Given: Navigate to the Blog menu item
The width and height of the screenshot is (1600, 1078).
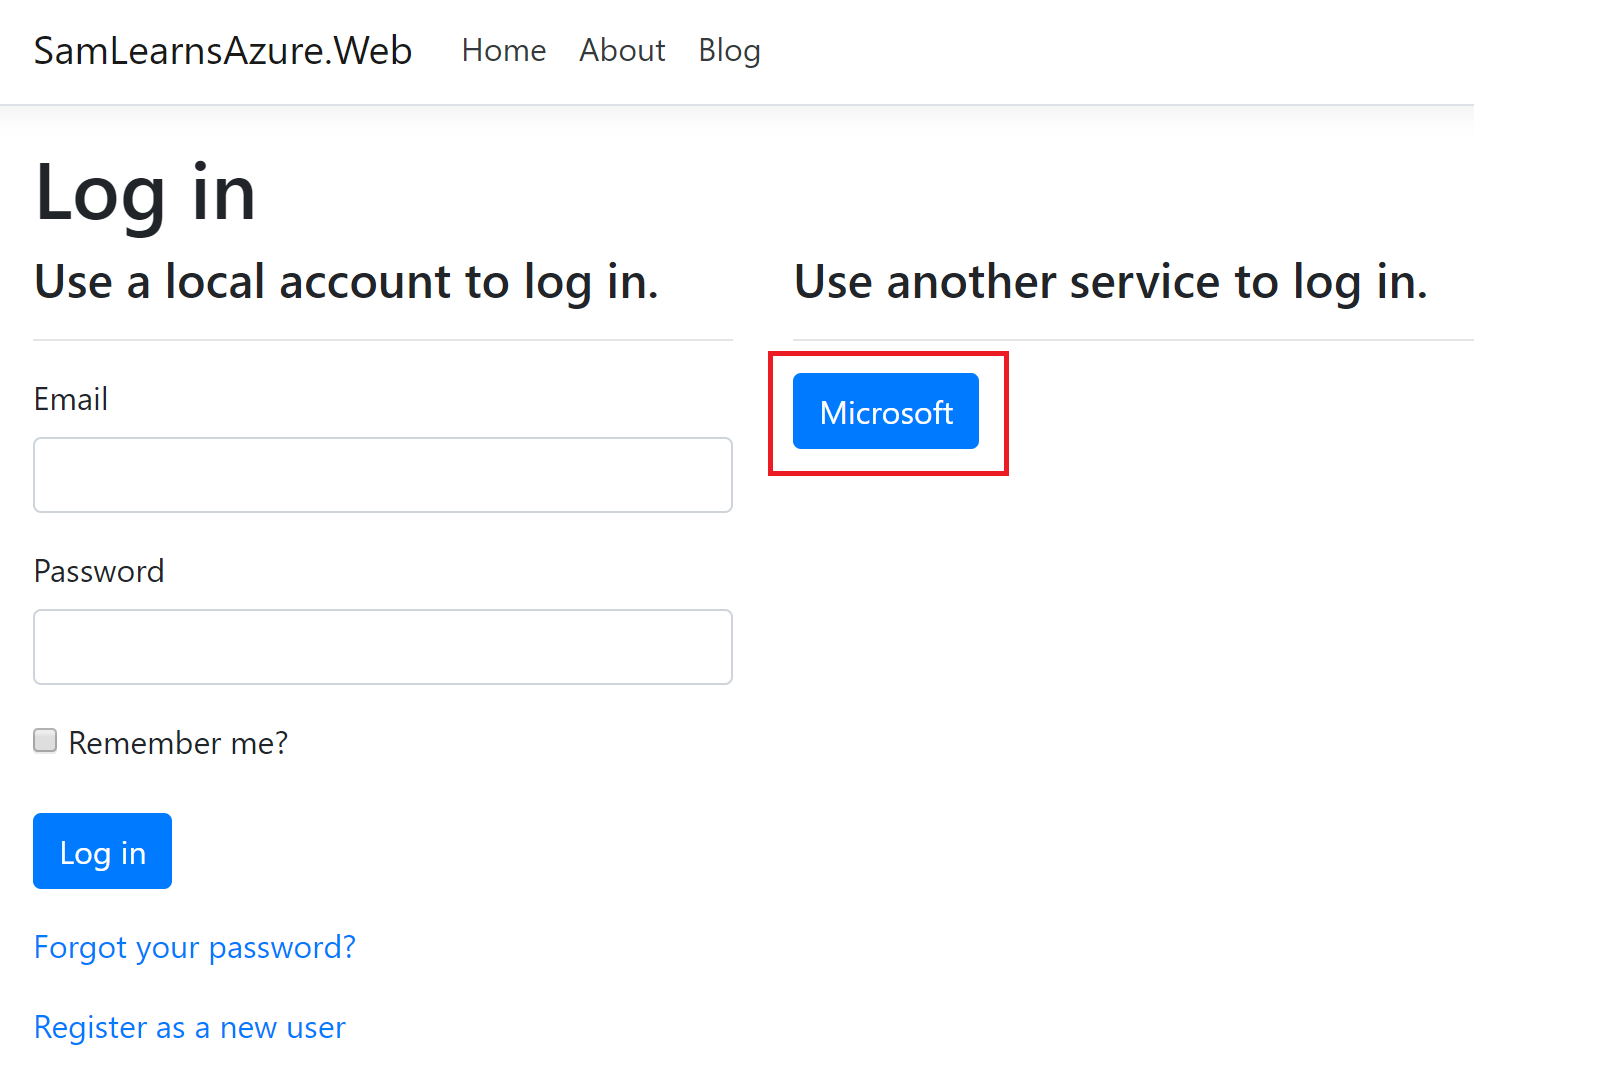Looking at the screenshot, I should 729,51.
